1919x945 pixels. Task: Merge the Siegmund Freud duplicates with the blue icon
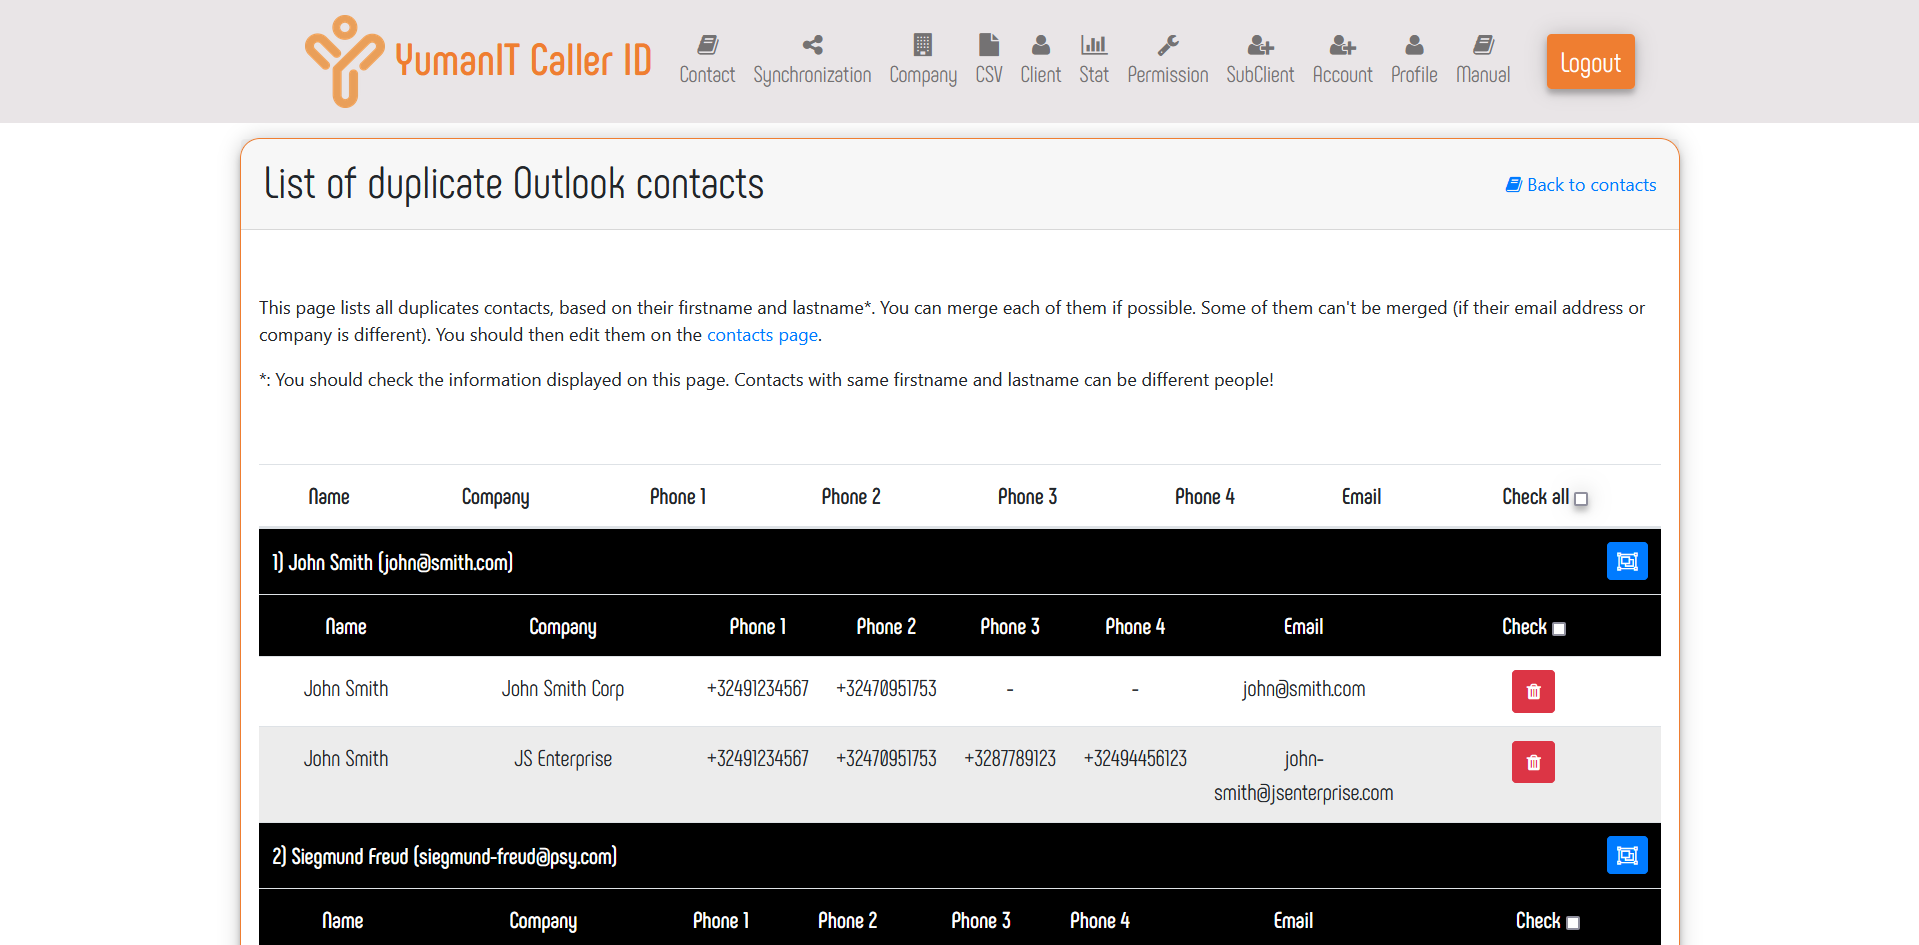point(1627,855)
